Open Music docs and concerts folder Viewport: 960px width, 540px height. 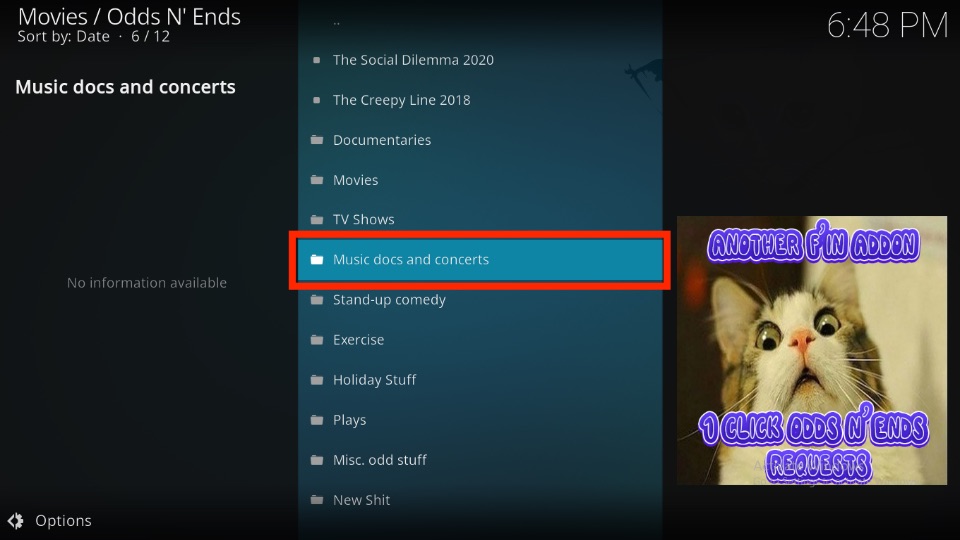coord(480,260)
